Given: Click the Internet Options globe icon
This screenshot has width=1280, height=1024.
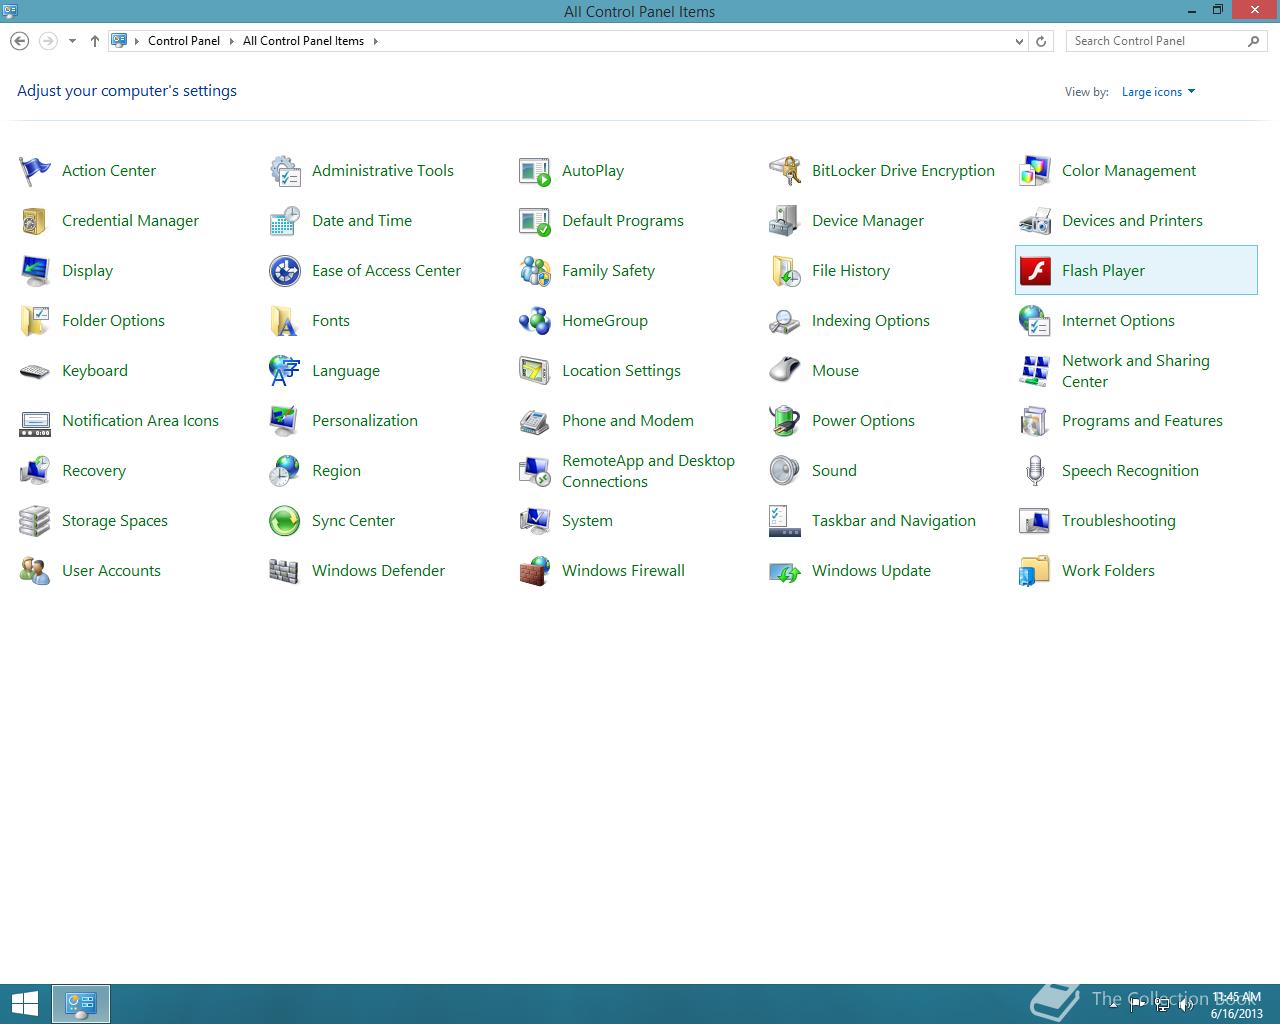Looking at the screenshot, I should pos(1035,321).
